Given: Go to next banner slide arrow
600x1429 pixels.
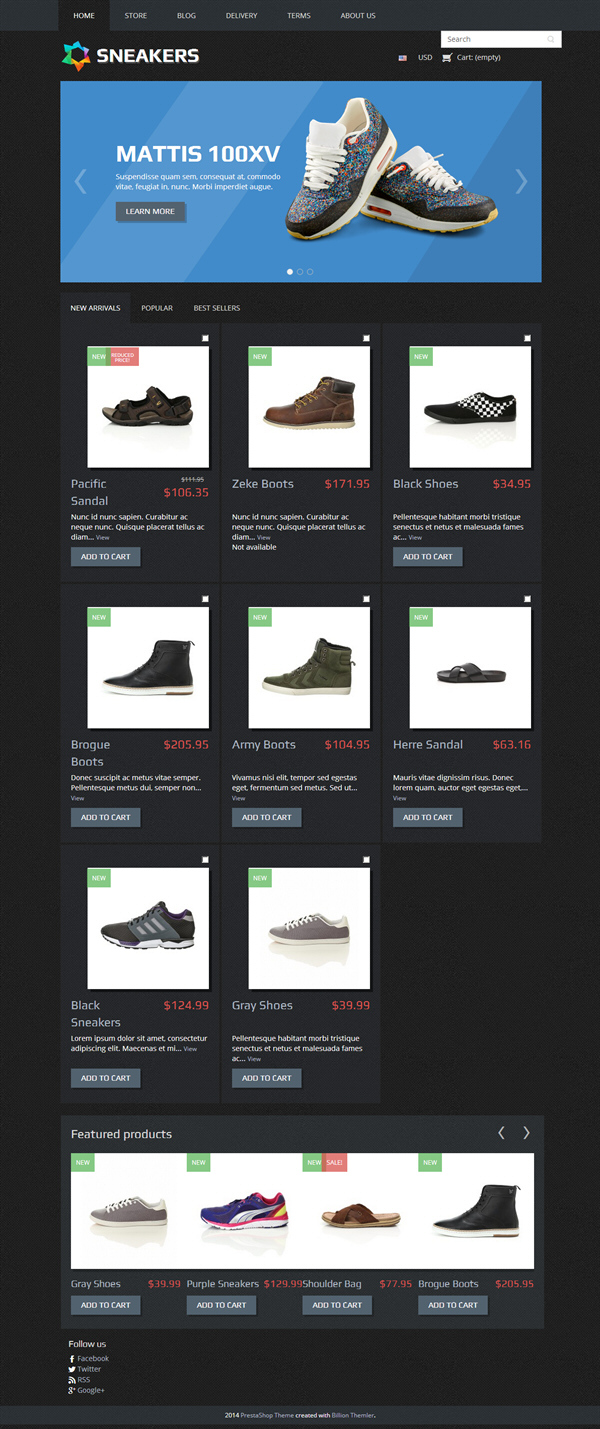Looking at the screenshot, I should pos(521,181).
